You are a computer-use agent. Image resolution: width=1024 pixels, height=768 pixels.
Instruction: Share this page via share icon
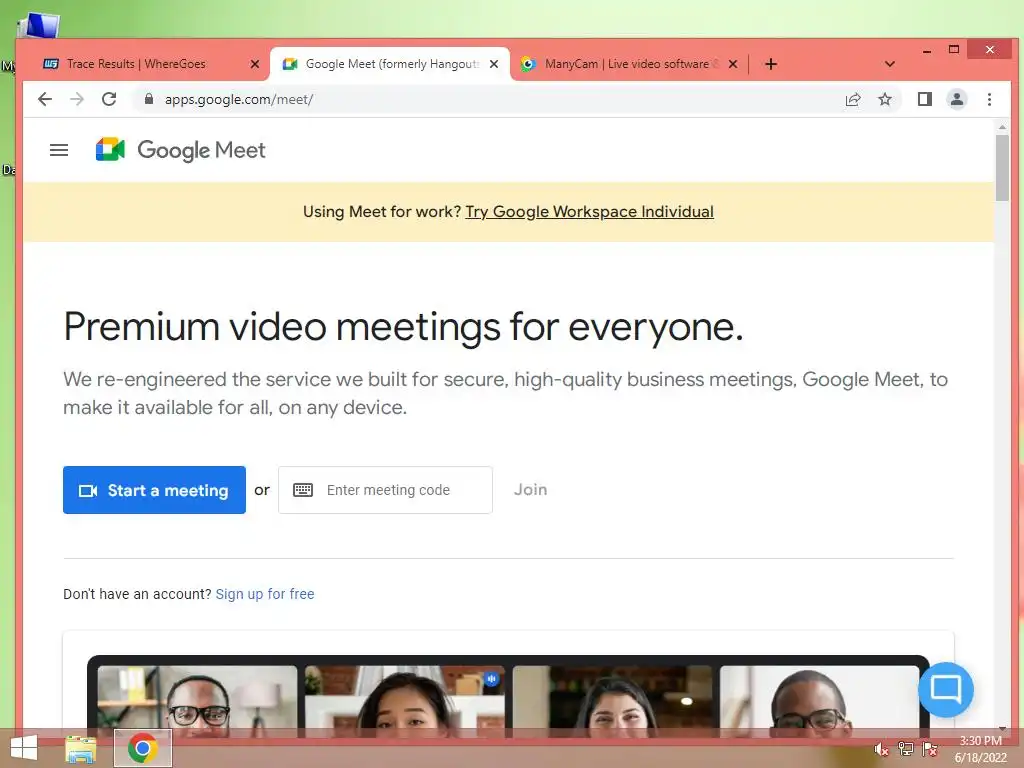(x=853, y=99)
